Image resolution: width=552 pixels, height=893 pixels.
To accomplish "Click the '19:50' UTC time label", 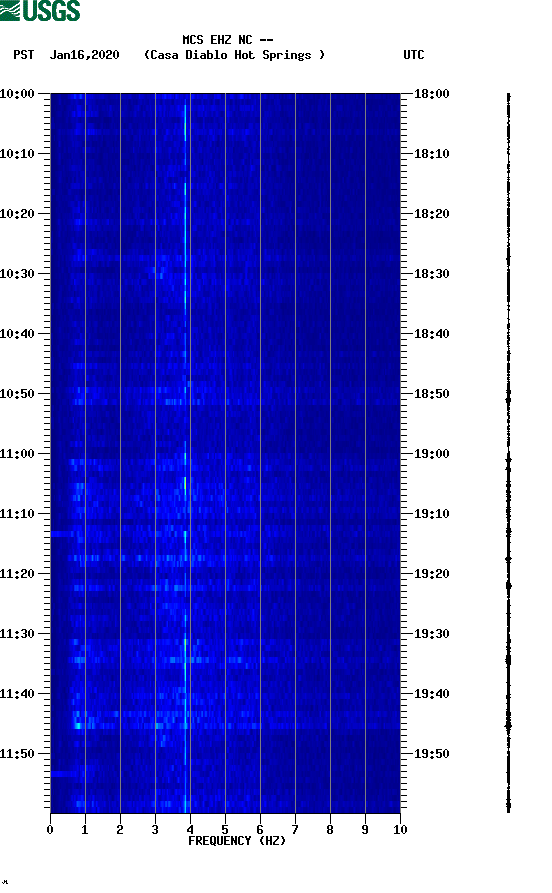I will [432, 754].
